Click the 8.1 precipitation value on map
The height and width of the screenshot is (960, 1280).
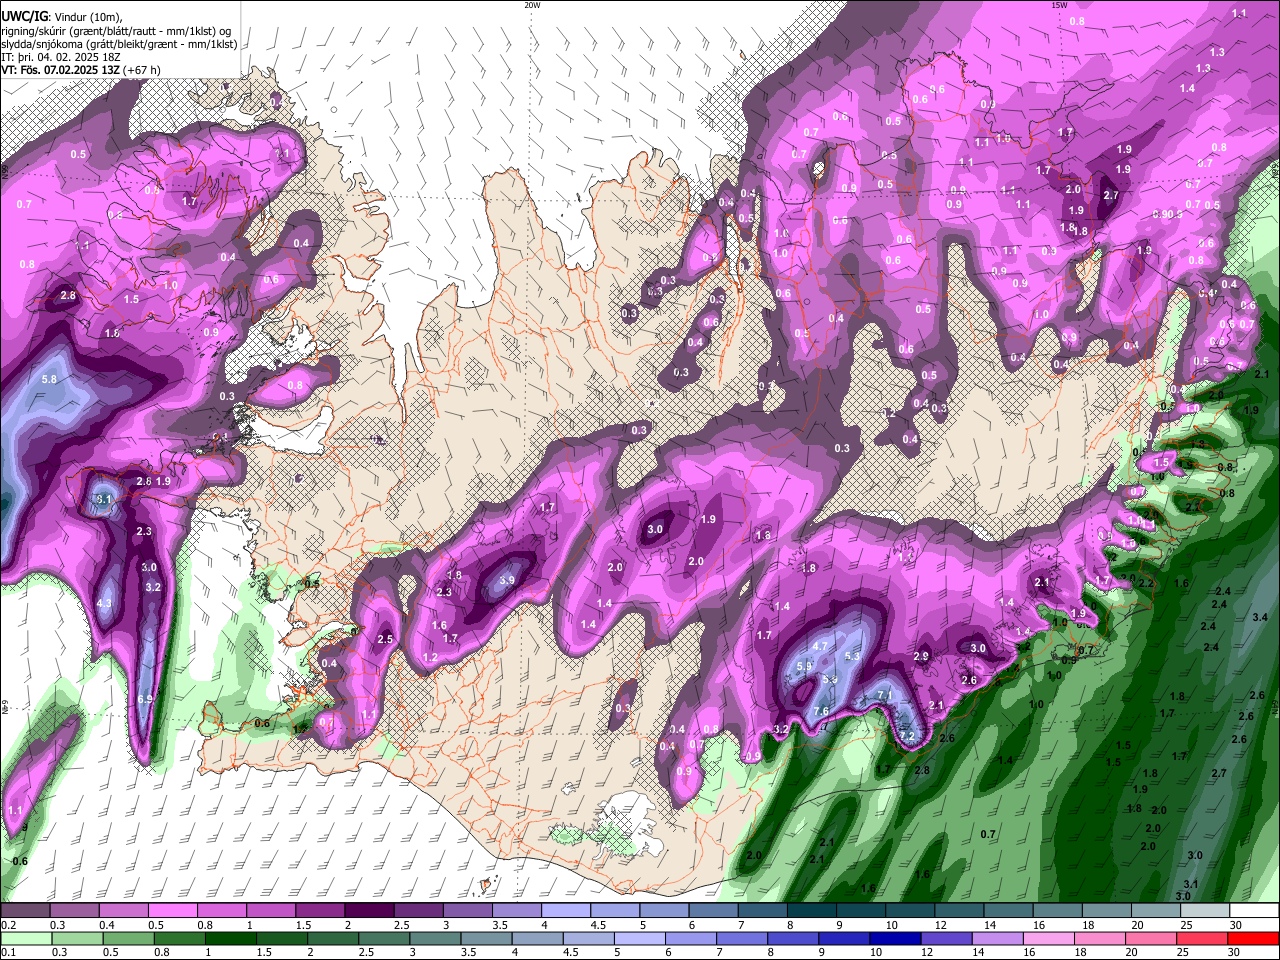click(x=104, y=499)
